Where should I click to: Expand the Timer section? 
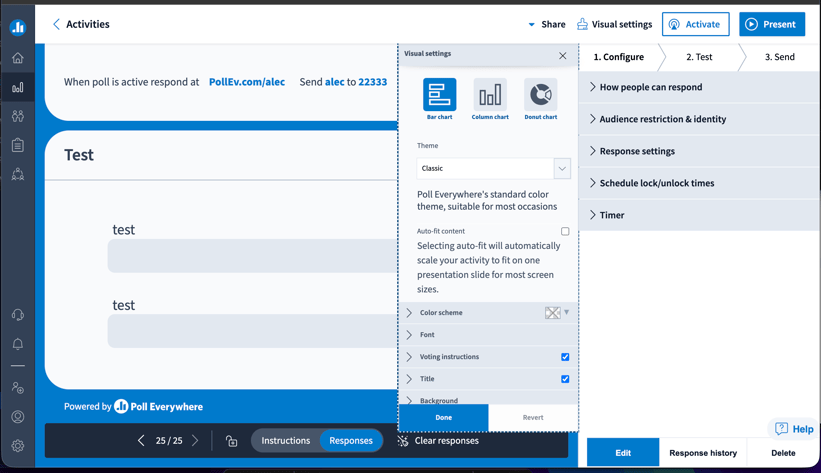tap(699, 215)
